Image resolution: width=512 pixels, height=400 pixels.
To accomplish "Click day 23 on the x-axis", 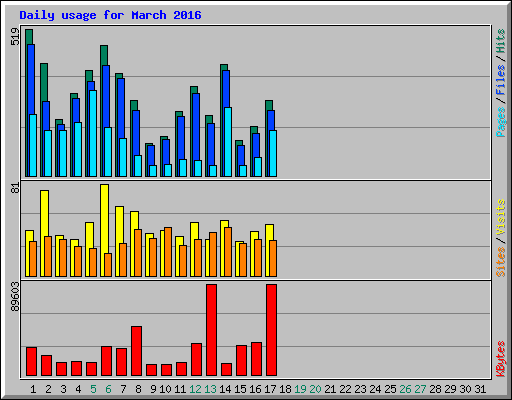I will 360,389.
